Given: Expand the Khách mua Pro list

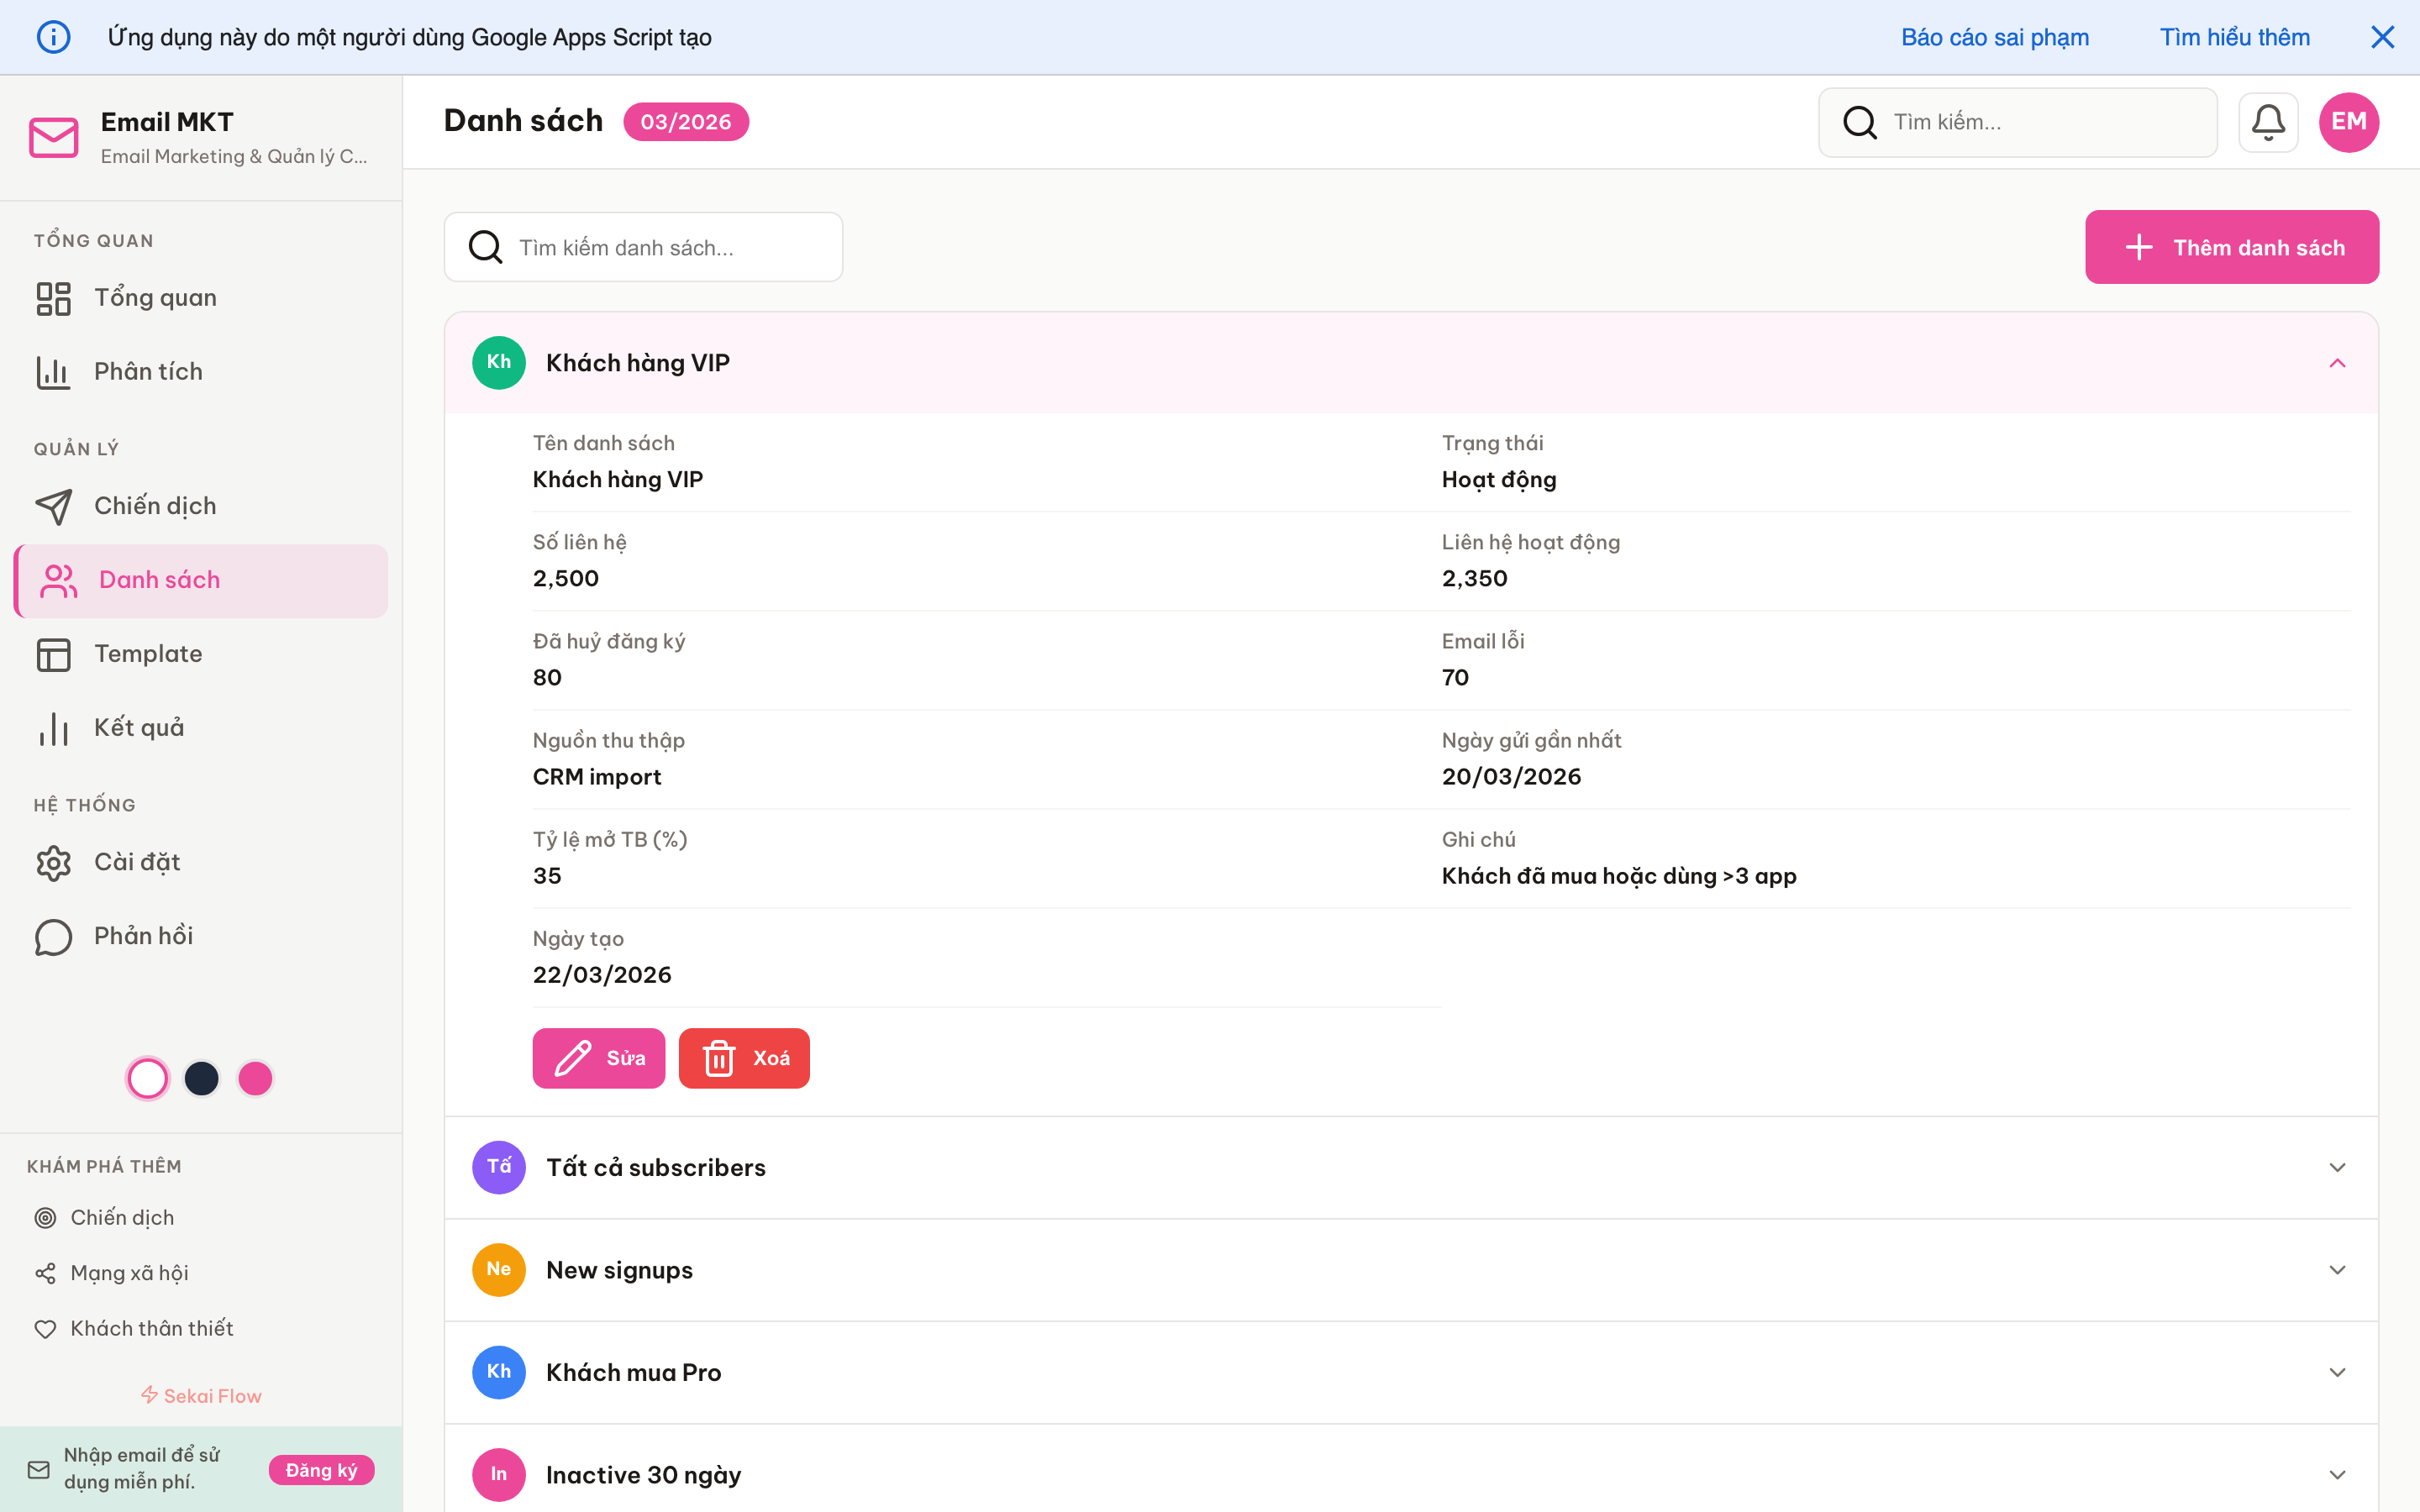Looking at the screenshot, I should coord(2337,1371).
